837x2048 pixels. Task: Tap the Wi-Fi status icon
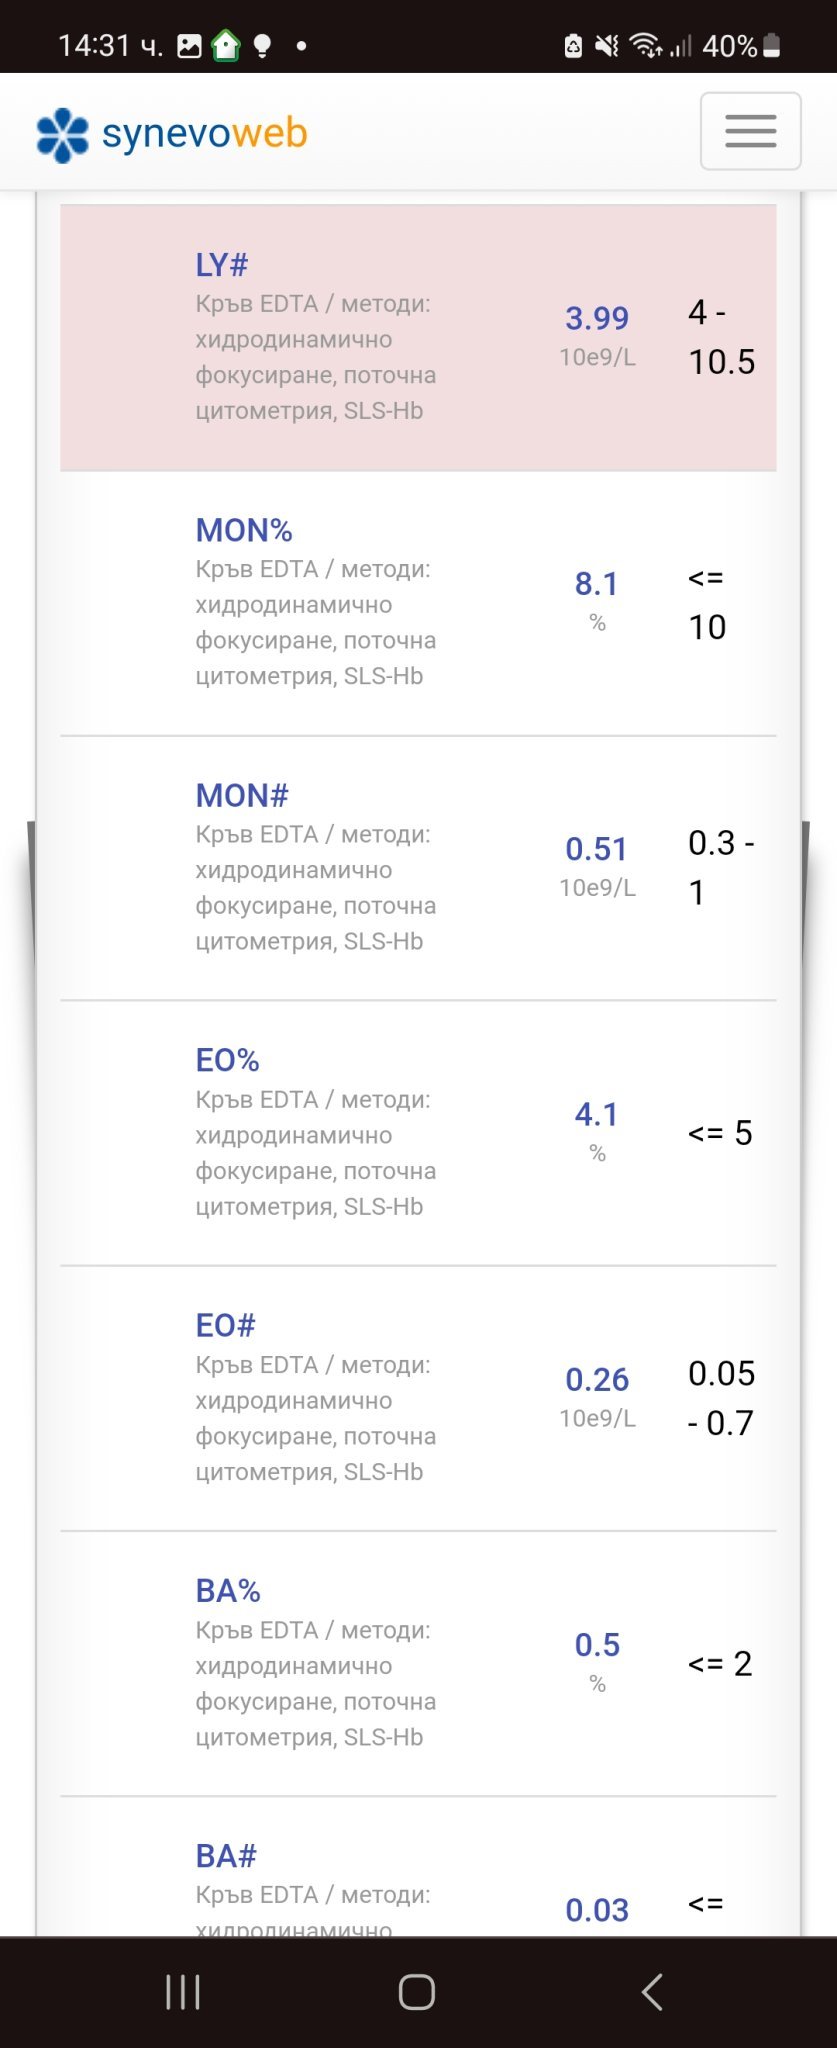646,46
